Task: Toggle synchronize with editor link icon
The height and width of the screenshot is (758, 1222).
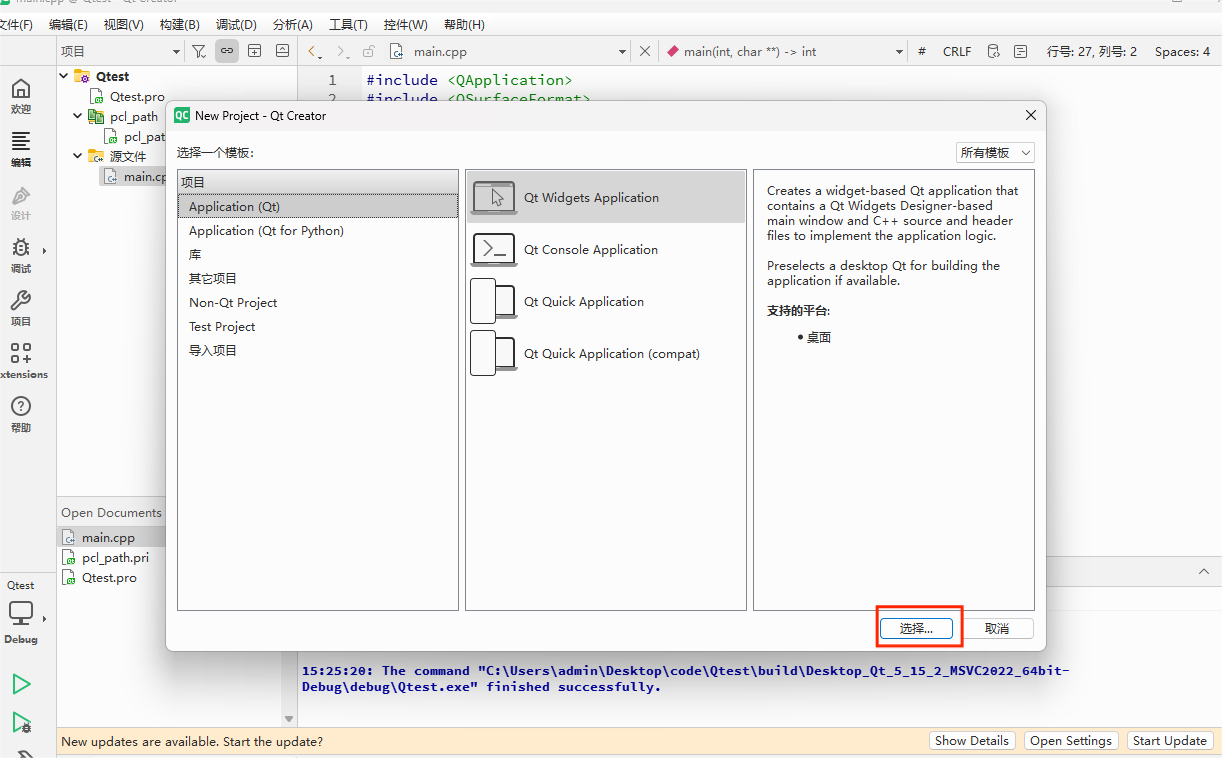Action: 227,51
